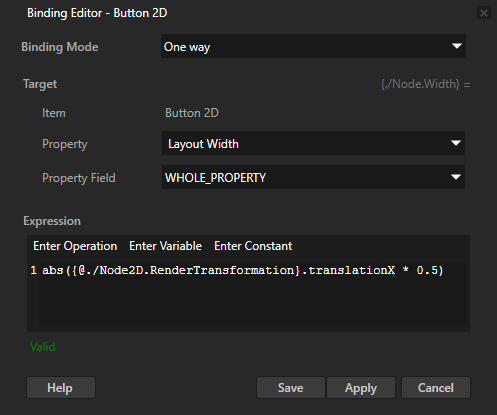Click the Binding Mode label

click(60, 47)
